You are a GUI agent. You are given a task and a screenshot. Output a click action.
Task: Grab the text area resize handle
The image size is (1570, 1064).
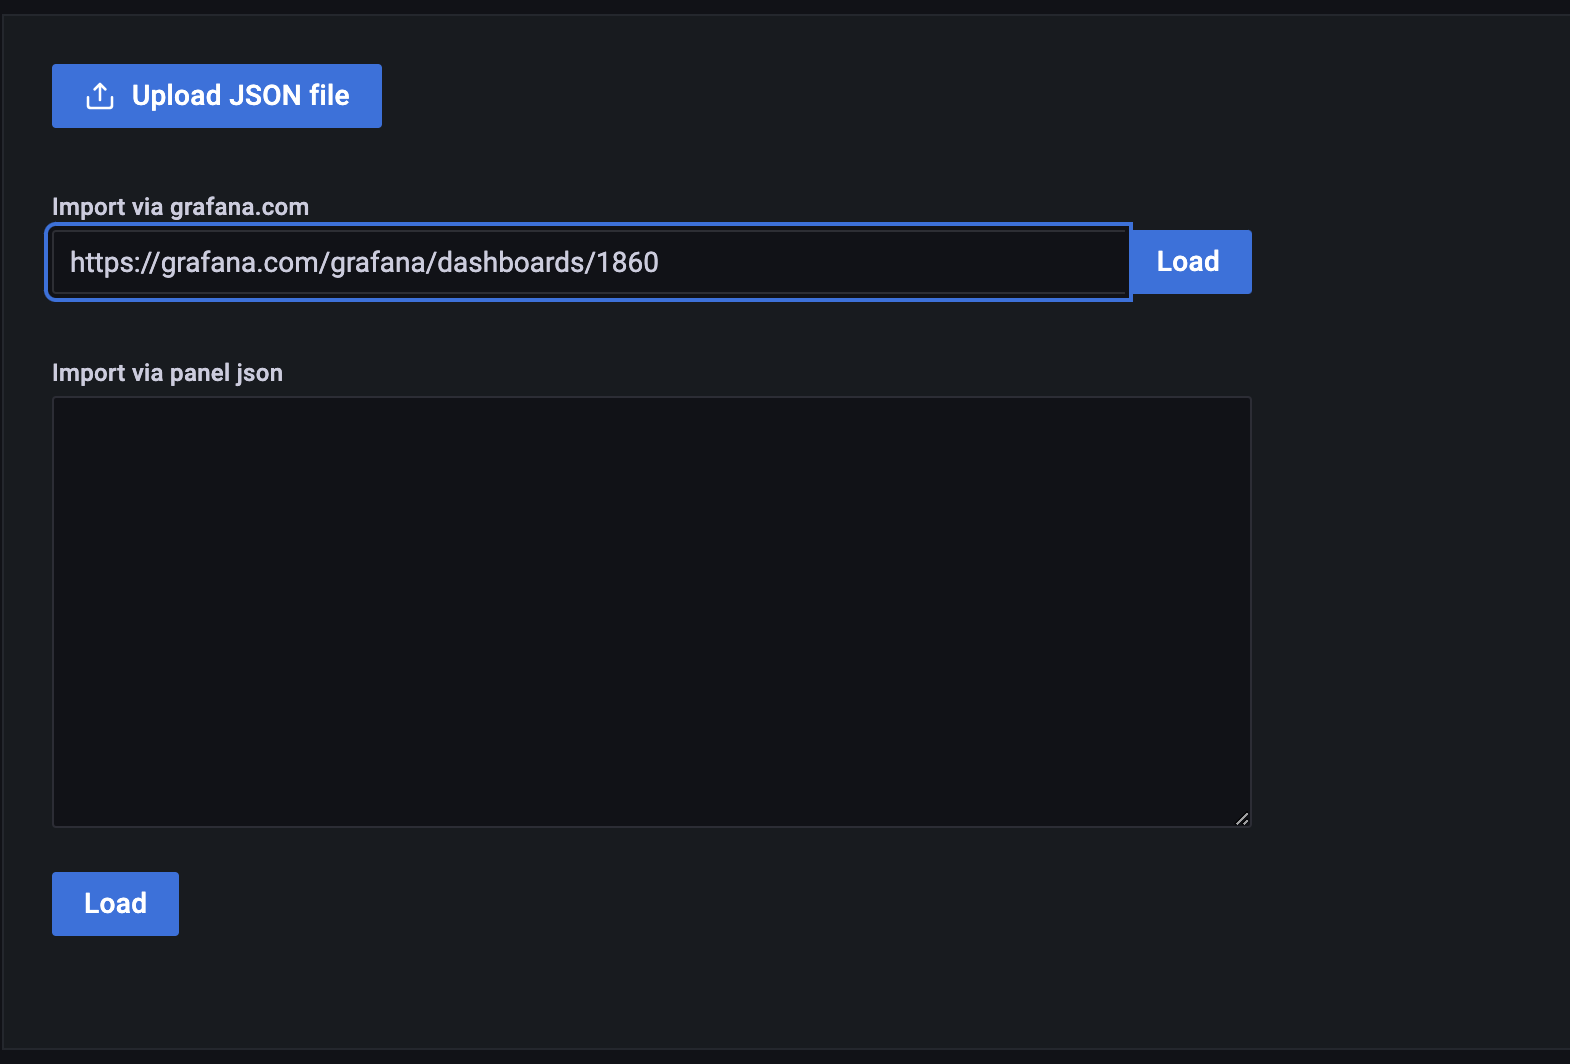coord(1242,818)
